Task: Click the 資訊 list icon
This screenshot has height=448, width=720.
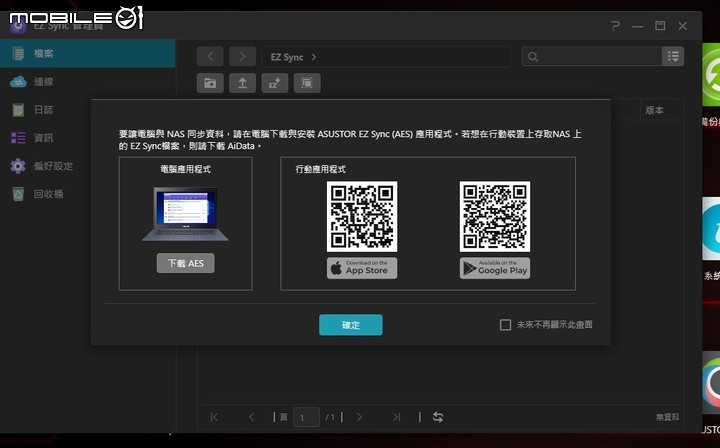Action: coord(18,138)
